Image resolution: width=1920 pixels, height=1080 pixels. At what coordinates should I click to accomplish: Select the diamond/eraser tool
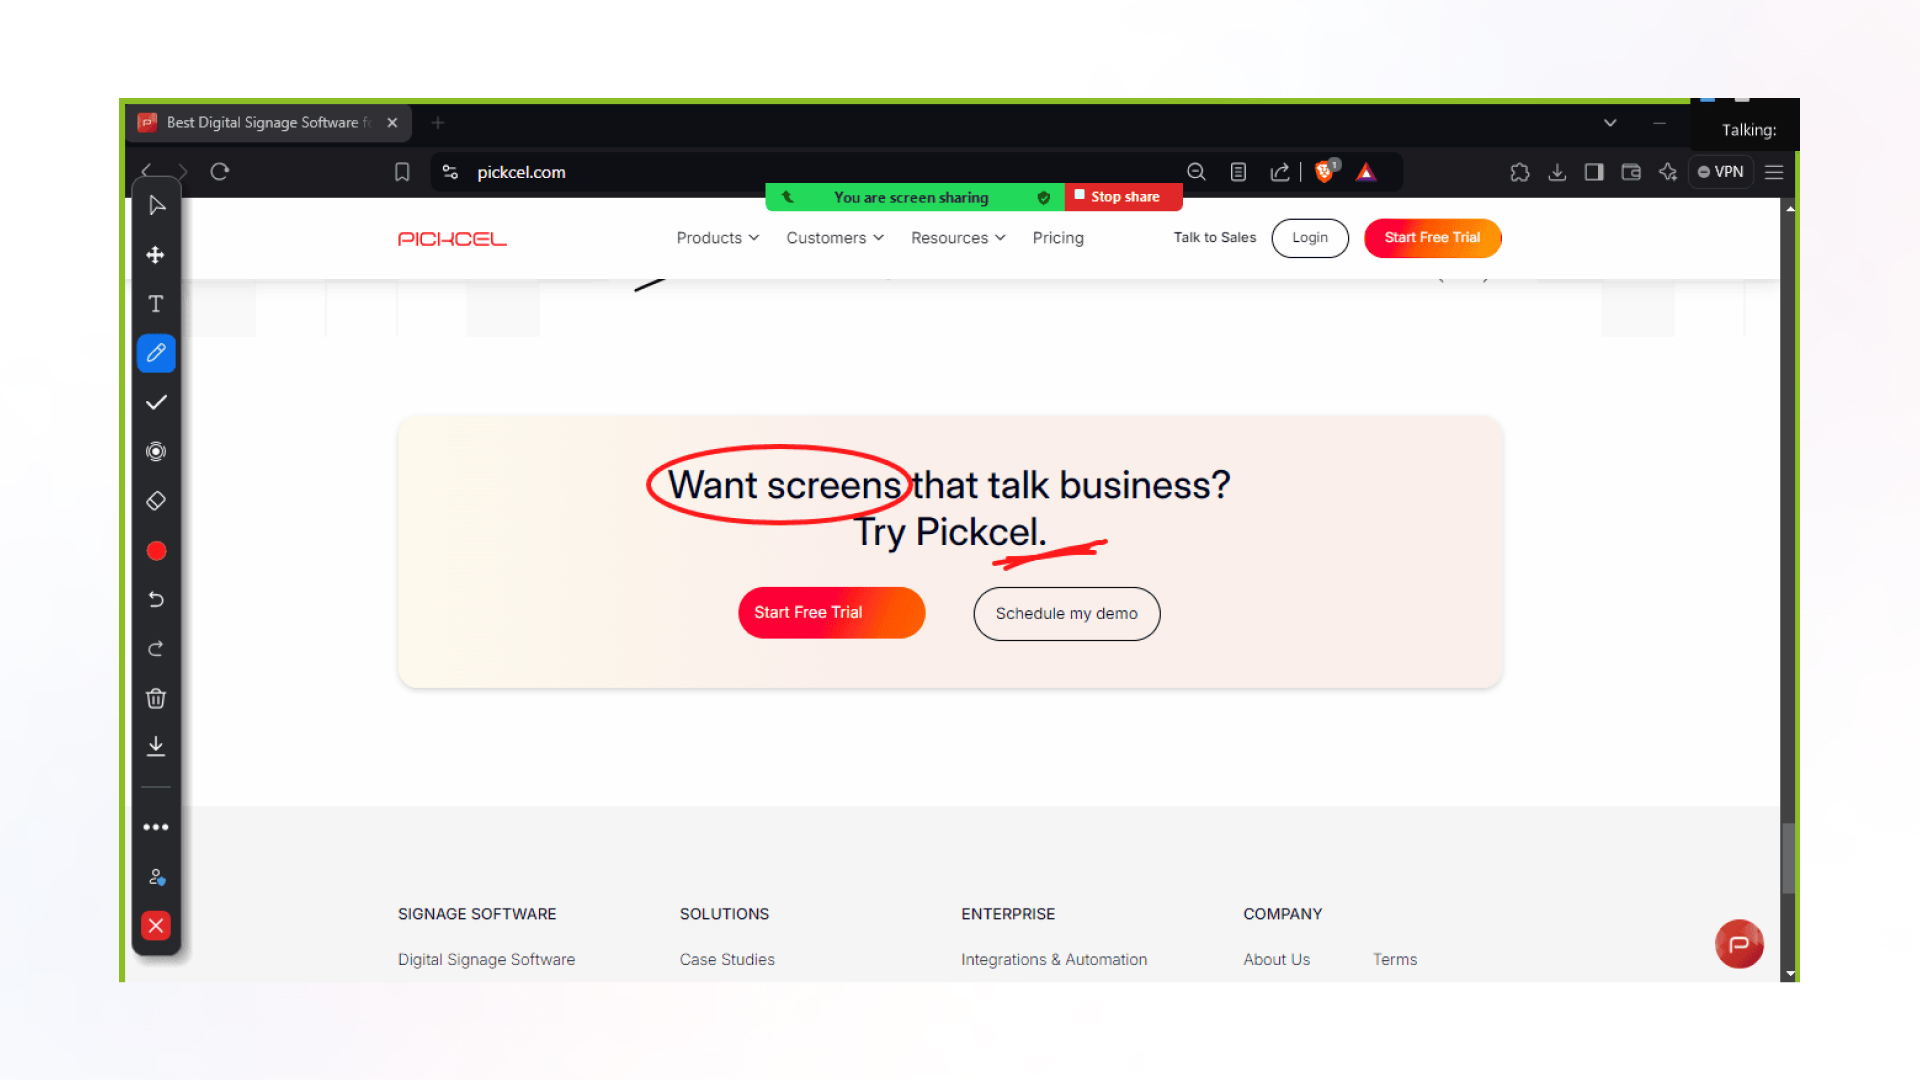[156, 501]
